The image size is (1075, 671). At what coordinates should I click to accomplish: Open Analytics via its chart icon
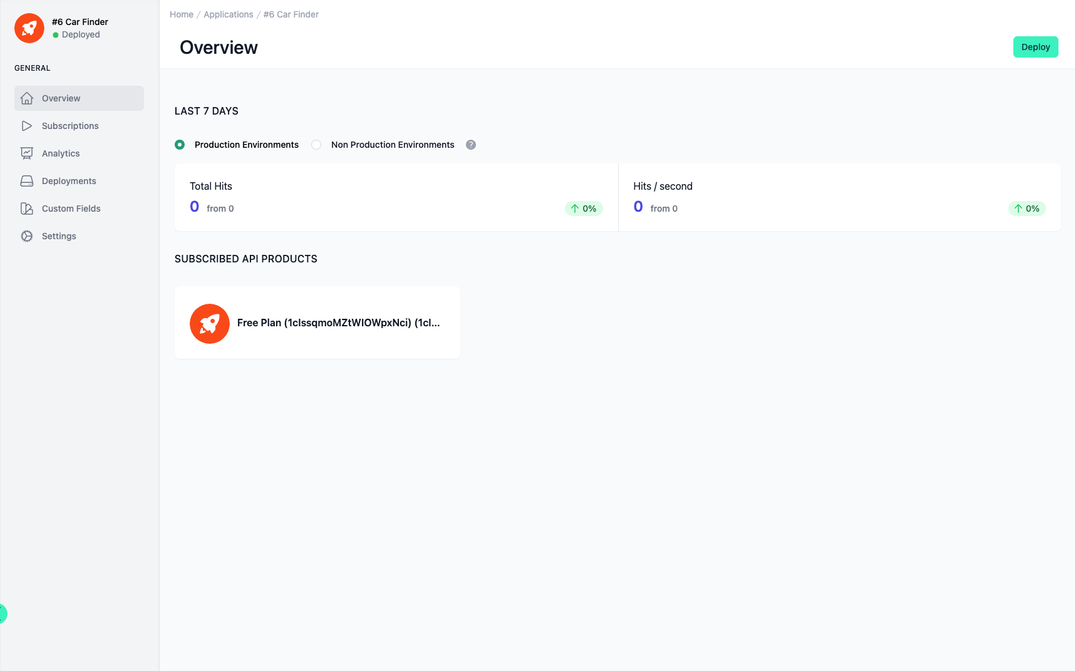pyautogui.click(x=27, y=153)
